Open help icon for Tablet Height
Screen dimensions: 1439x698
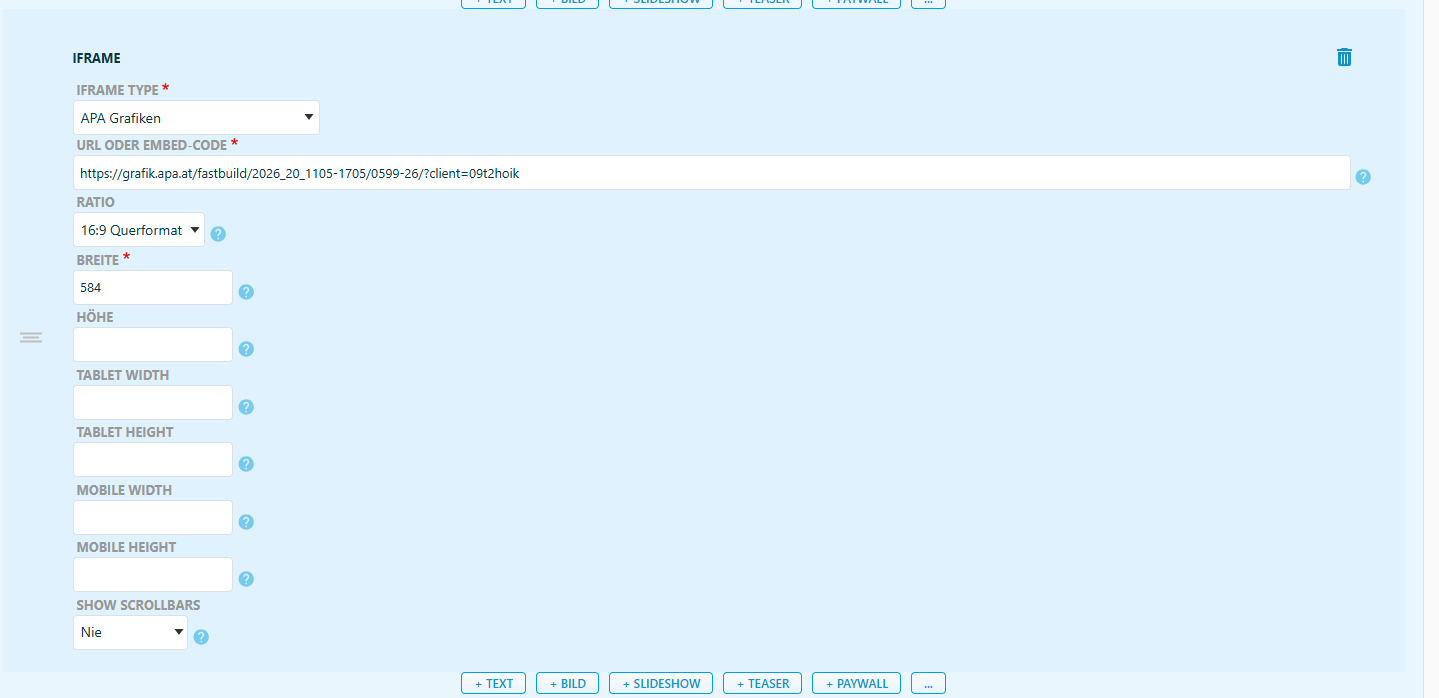[x=246, y=464]
